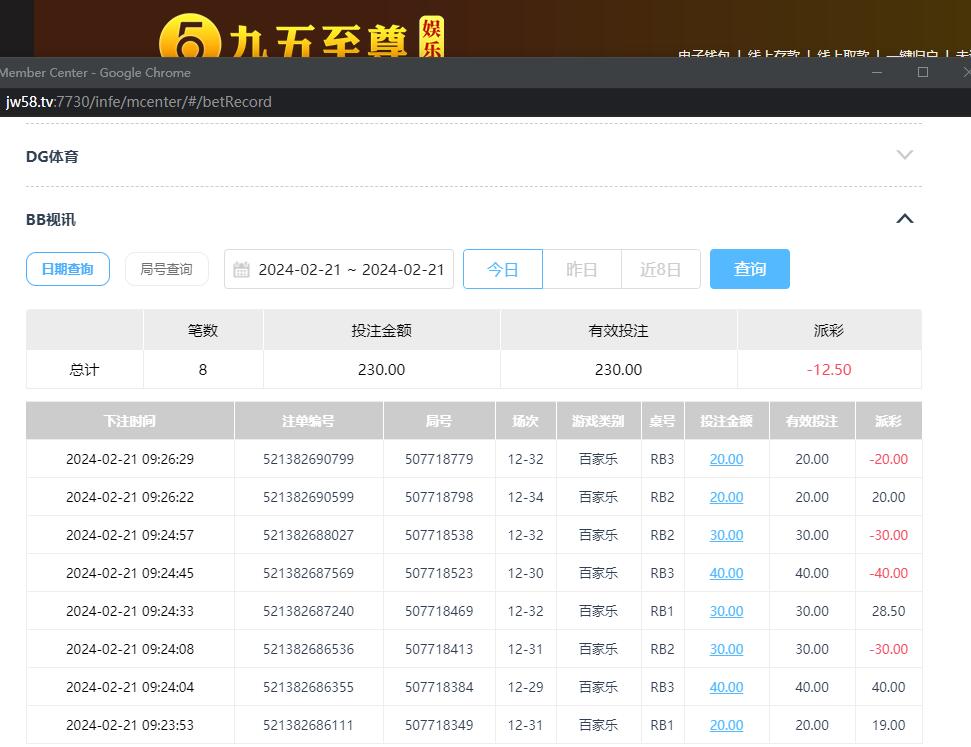The width and height of the screenshot is (971, 747).
Task: Open 40.00 bet link at 09:24:45
Action: (726, 573)
